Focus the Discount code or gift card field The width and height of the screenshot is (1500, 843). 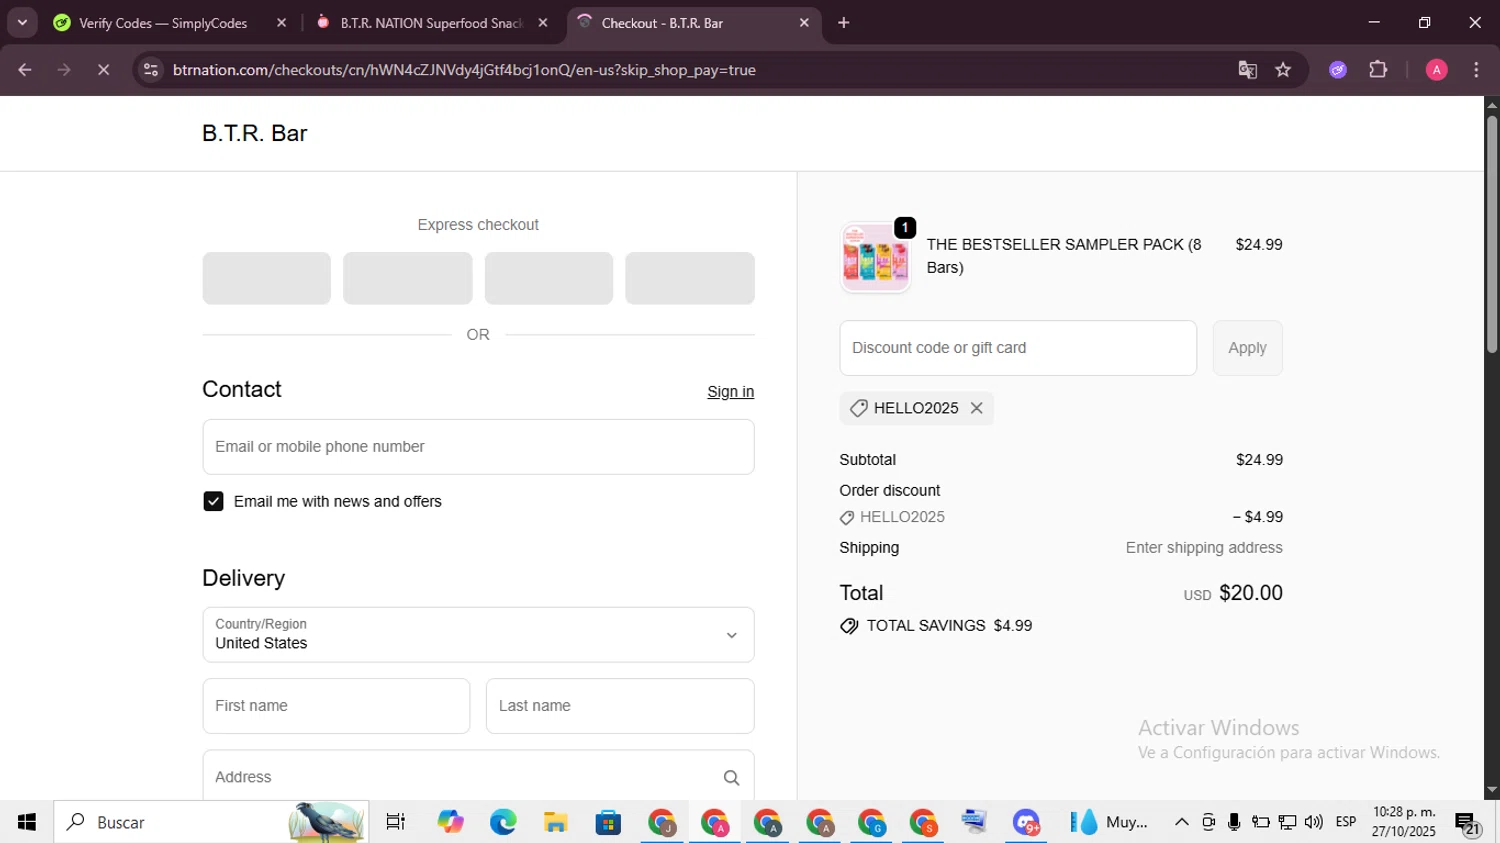(1018, 348)
